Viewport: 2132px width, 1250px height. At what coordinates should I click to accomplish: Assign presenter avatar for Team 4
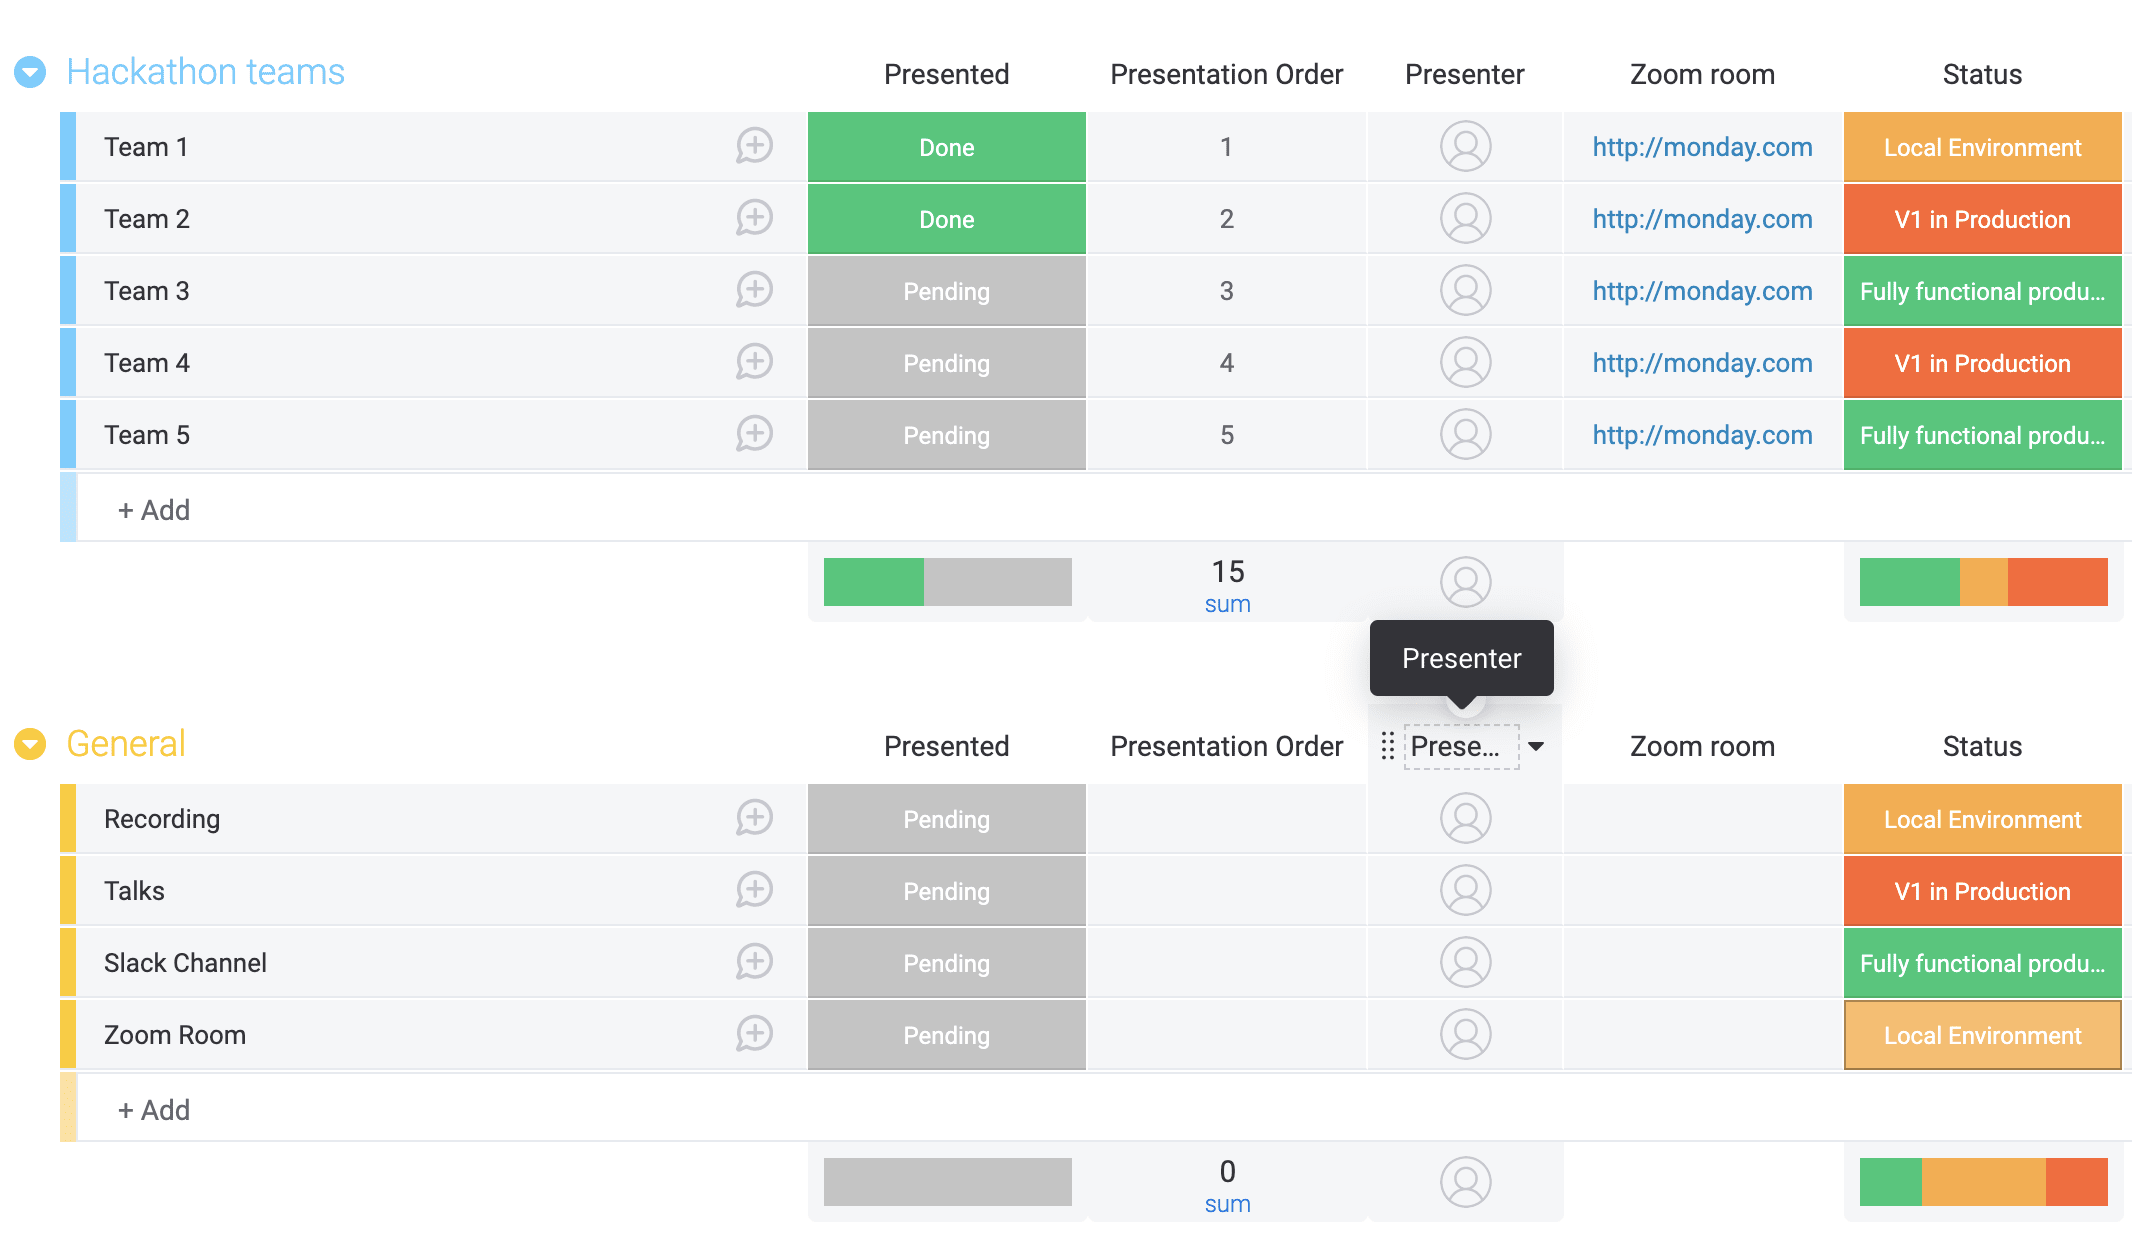pyautogui.click(x=1465, y=362)
